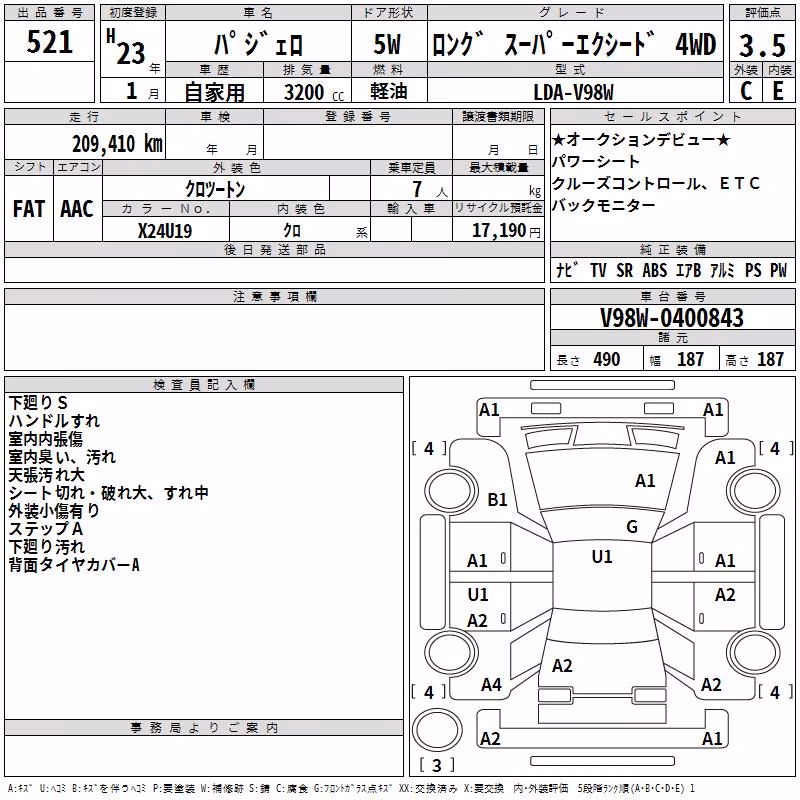
Task: Select fuel type 軽油
Action: [x=389, y=91]
